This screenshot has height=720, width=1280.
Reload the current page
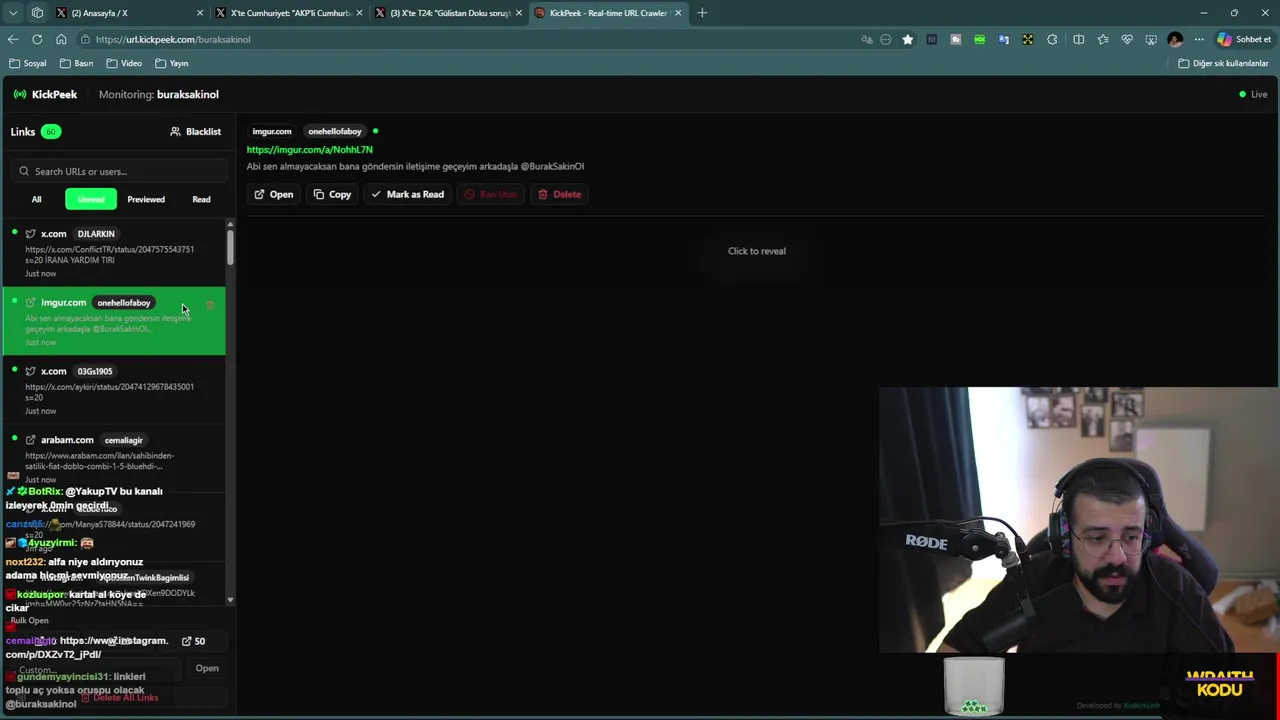(37, 39)
